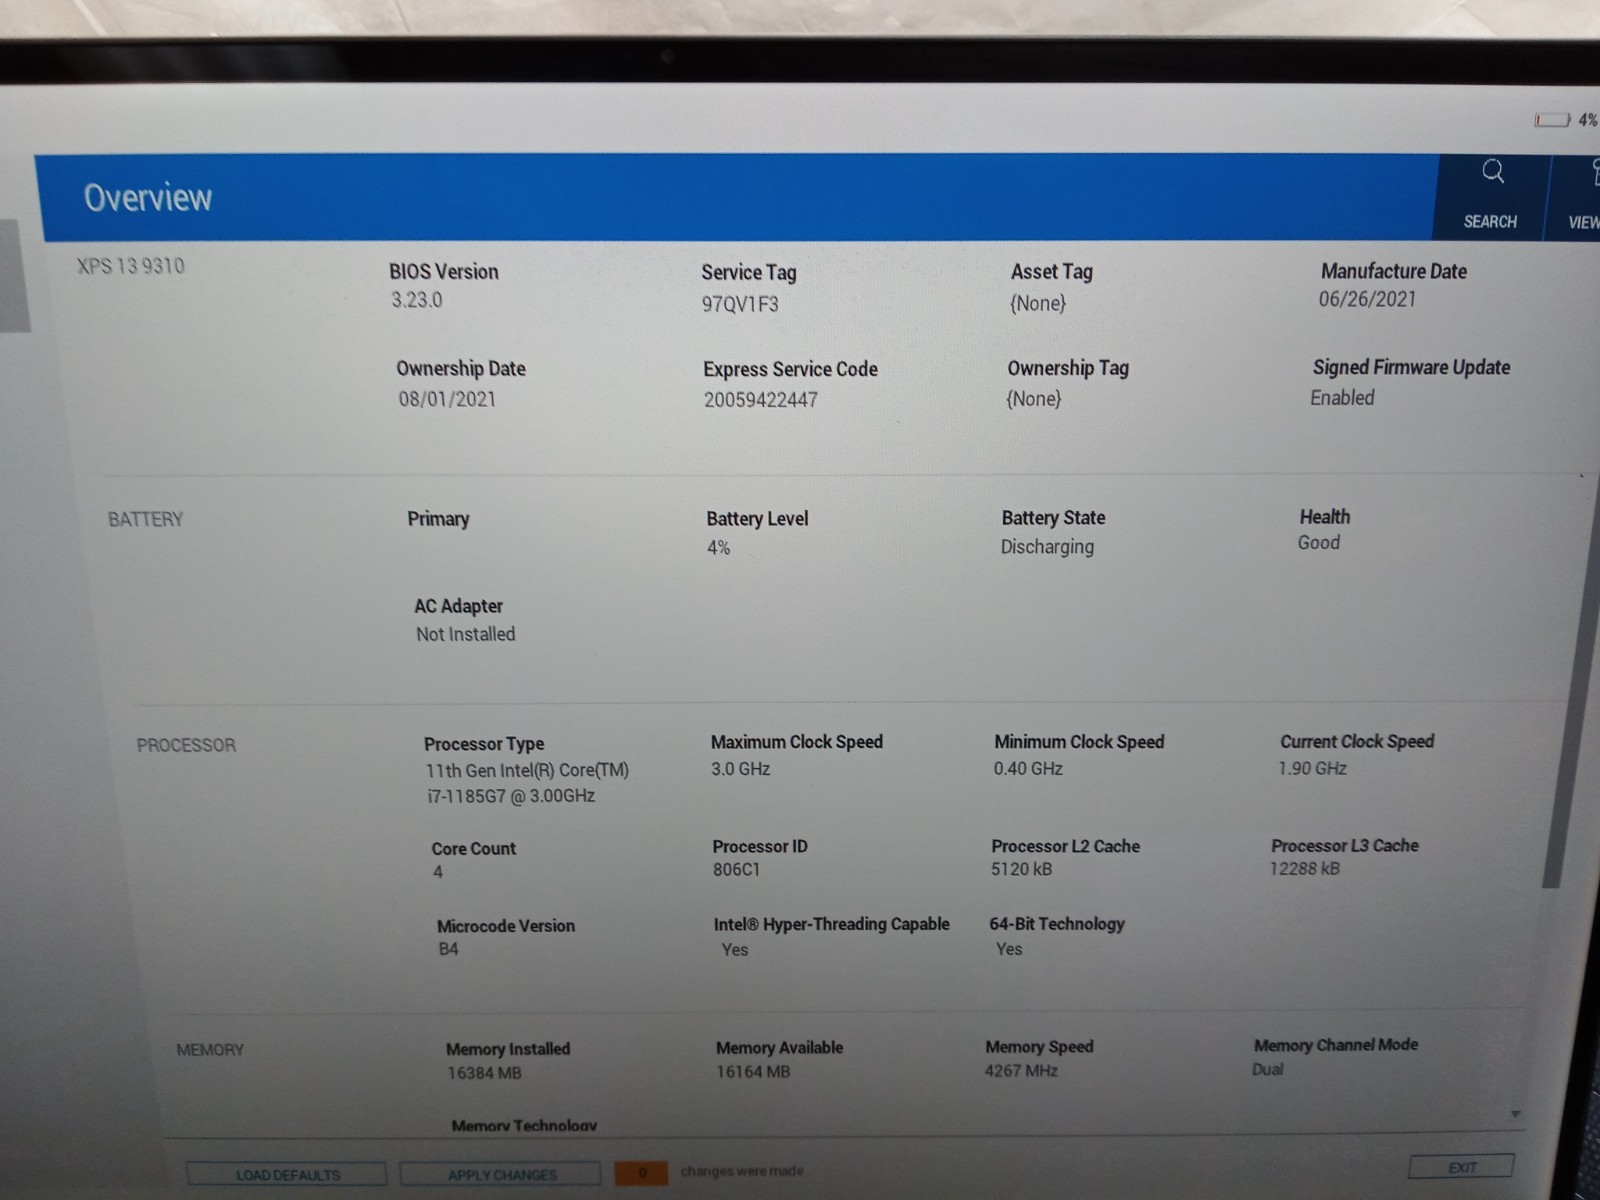The height and width of the screenshot is (1200, 1600).
Task: Select the Ownership Tag {None} value
Action: [x=1033, y=398]
